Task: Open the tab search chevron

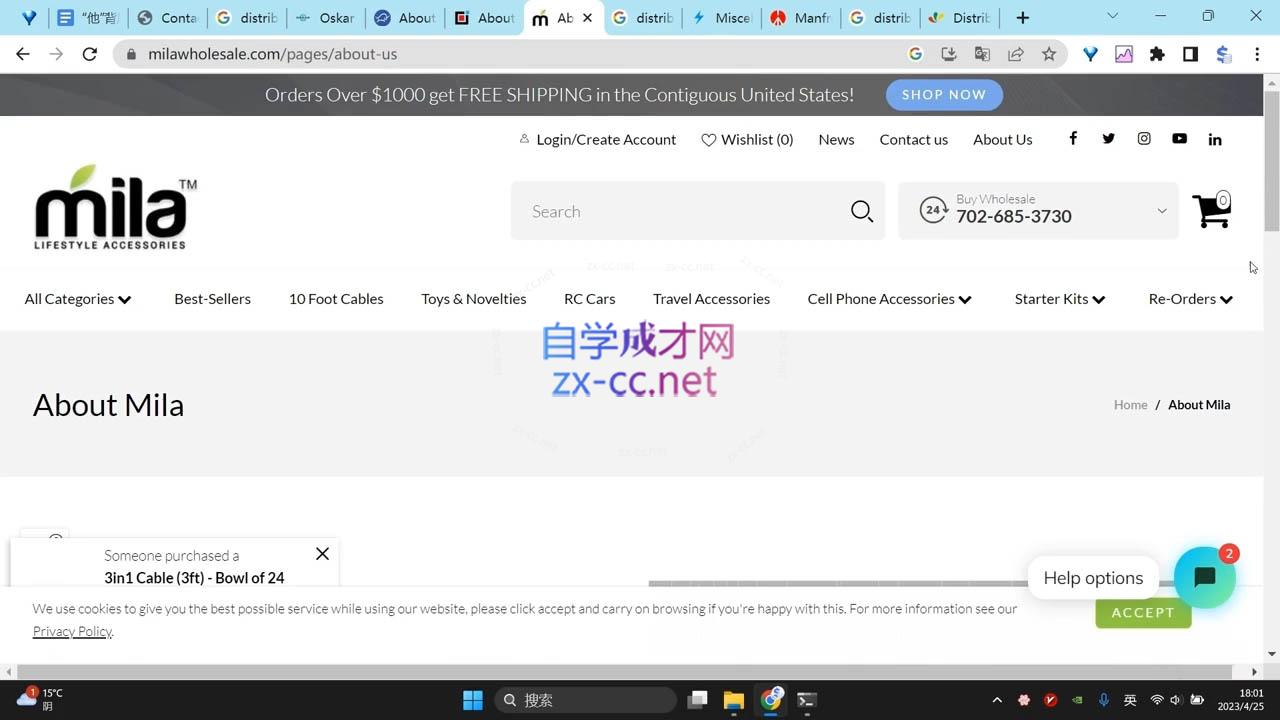Action: click(1113, 17)
